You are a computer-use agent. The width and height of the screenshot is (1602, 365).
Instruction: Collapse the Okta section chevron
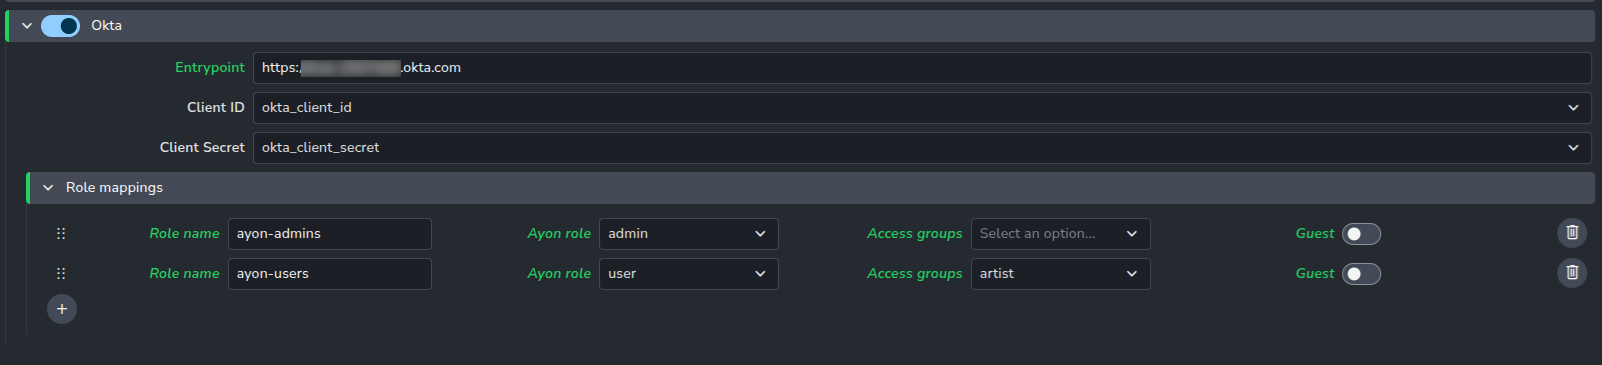pos(27,26)
